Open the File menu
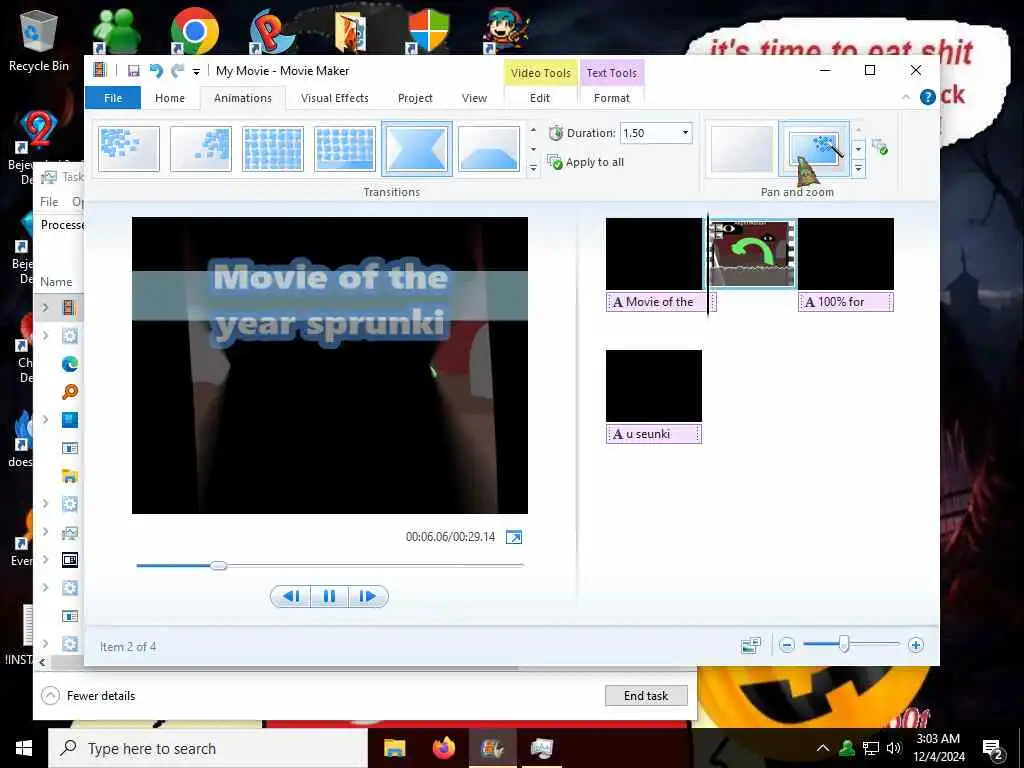The image size is (1024, 768). point(113,98)
